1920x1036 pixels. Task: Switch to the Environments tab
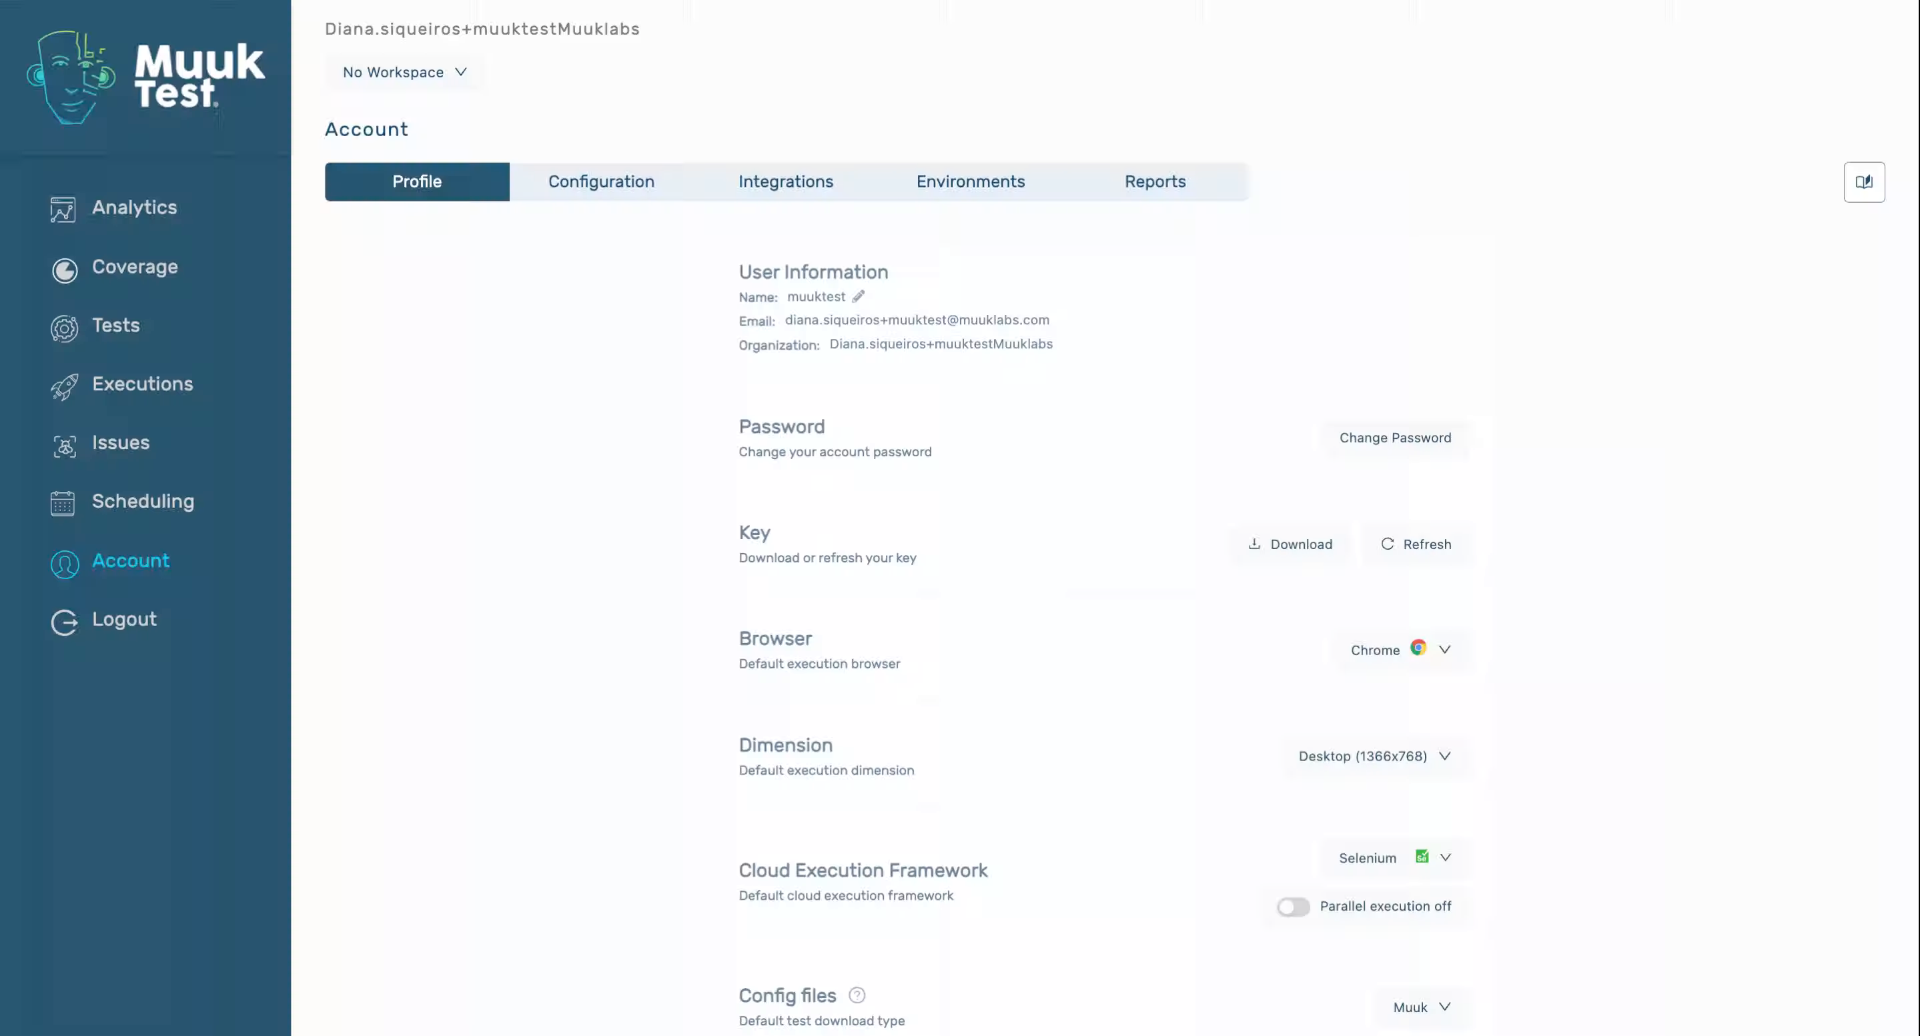(970, 182)
